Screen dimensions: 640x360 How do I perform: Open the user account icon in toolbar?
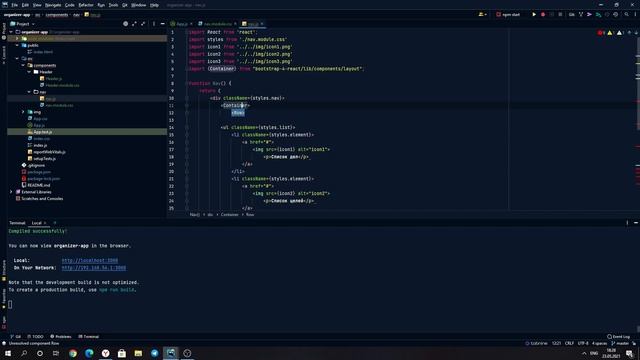tap(482, 15)
